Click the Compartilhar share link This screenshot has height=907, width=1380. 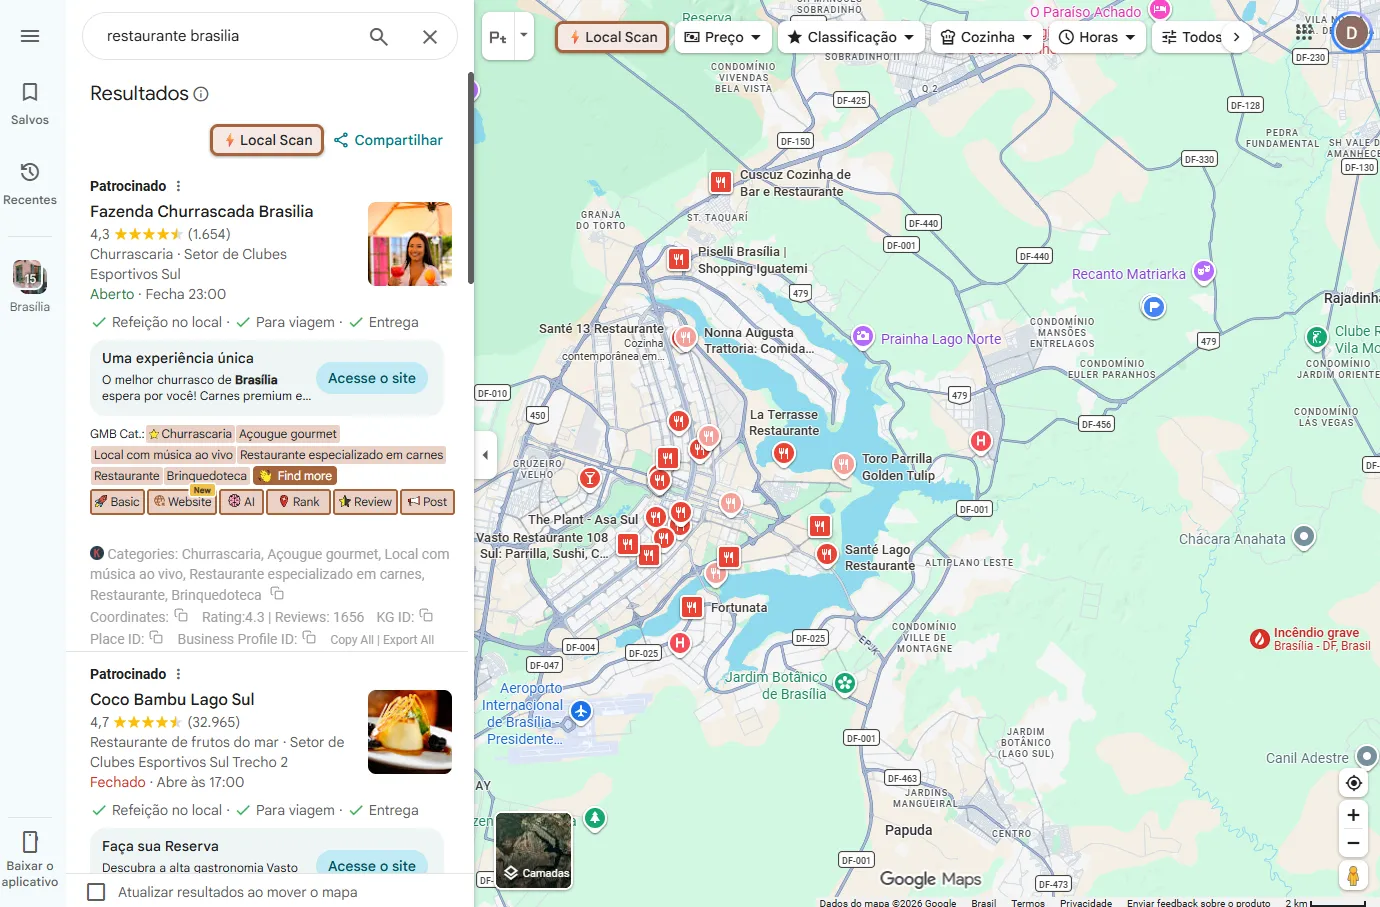388,140
